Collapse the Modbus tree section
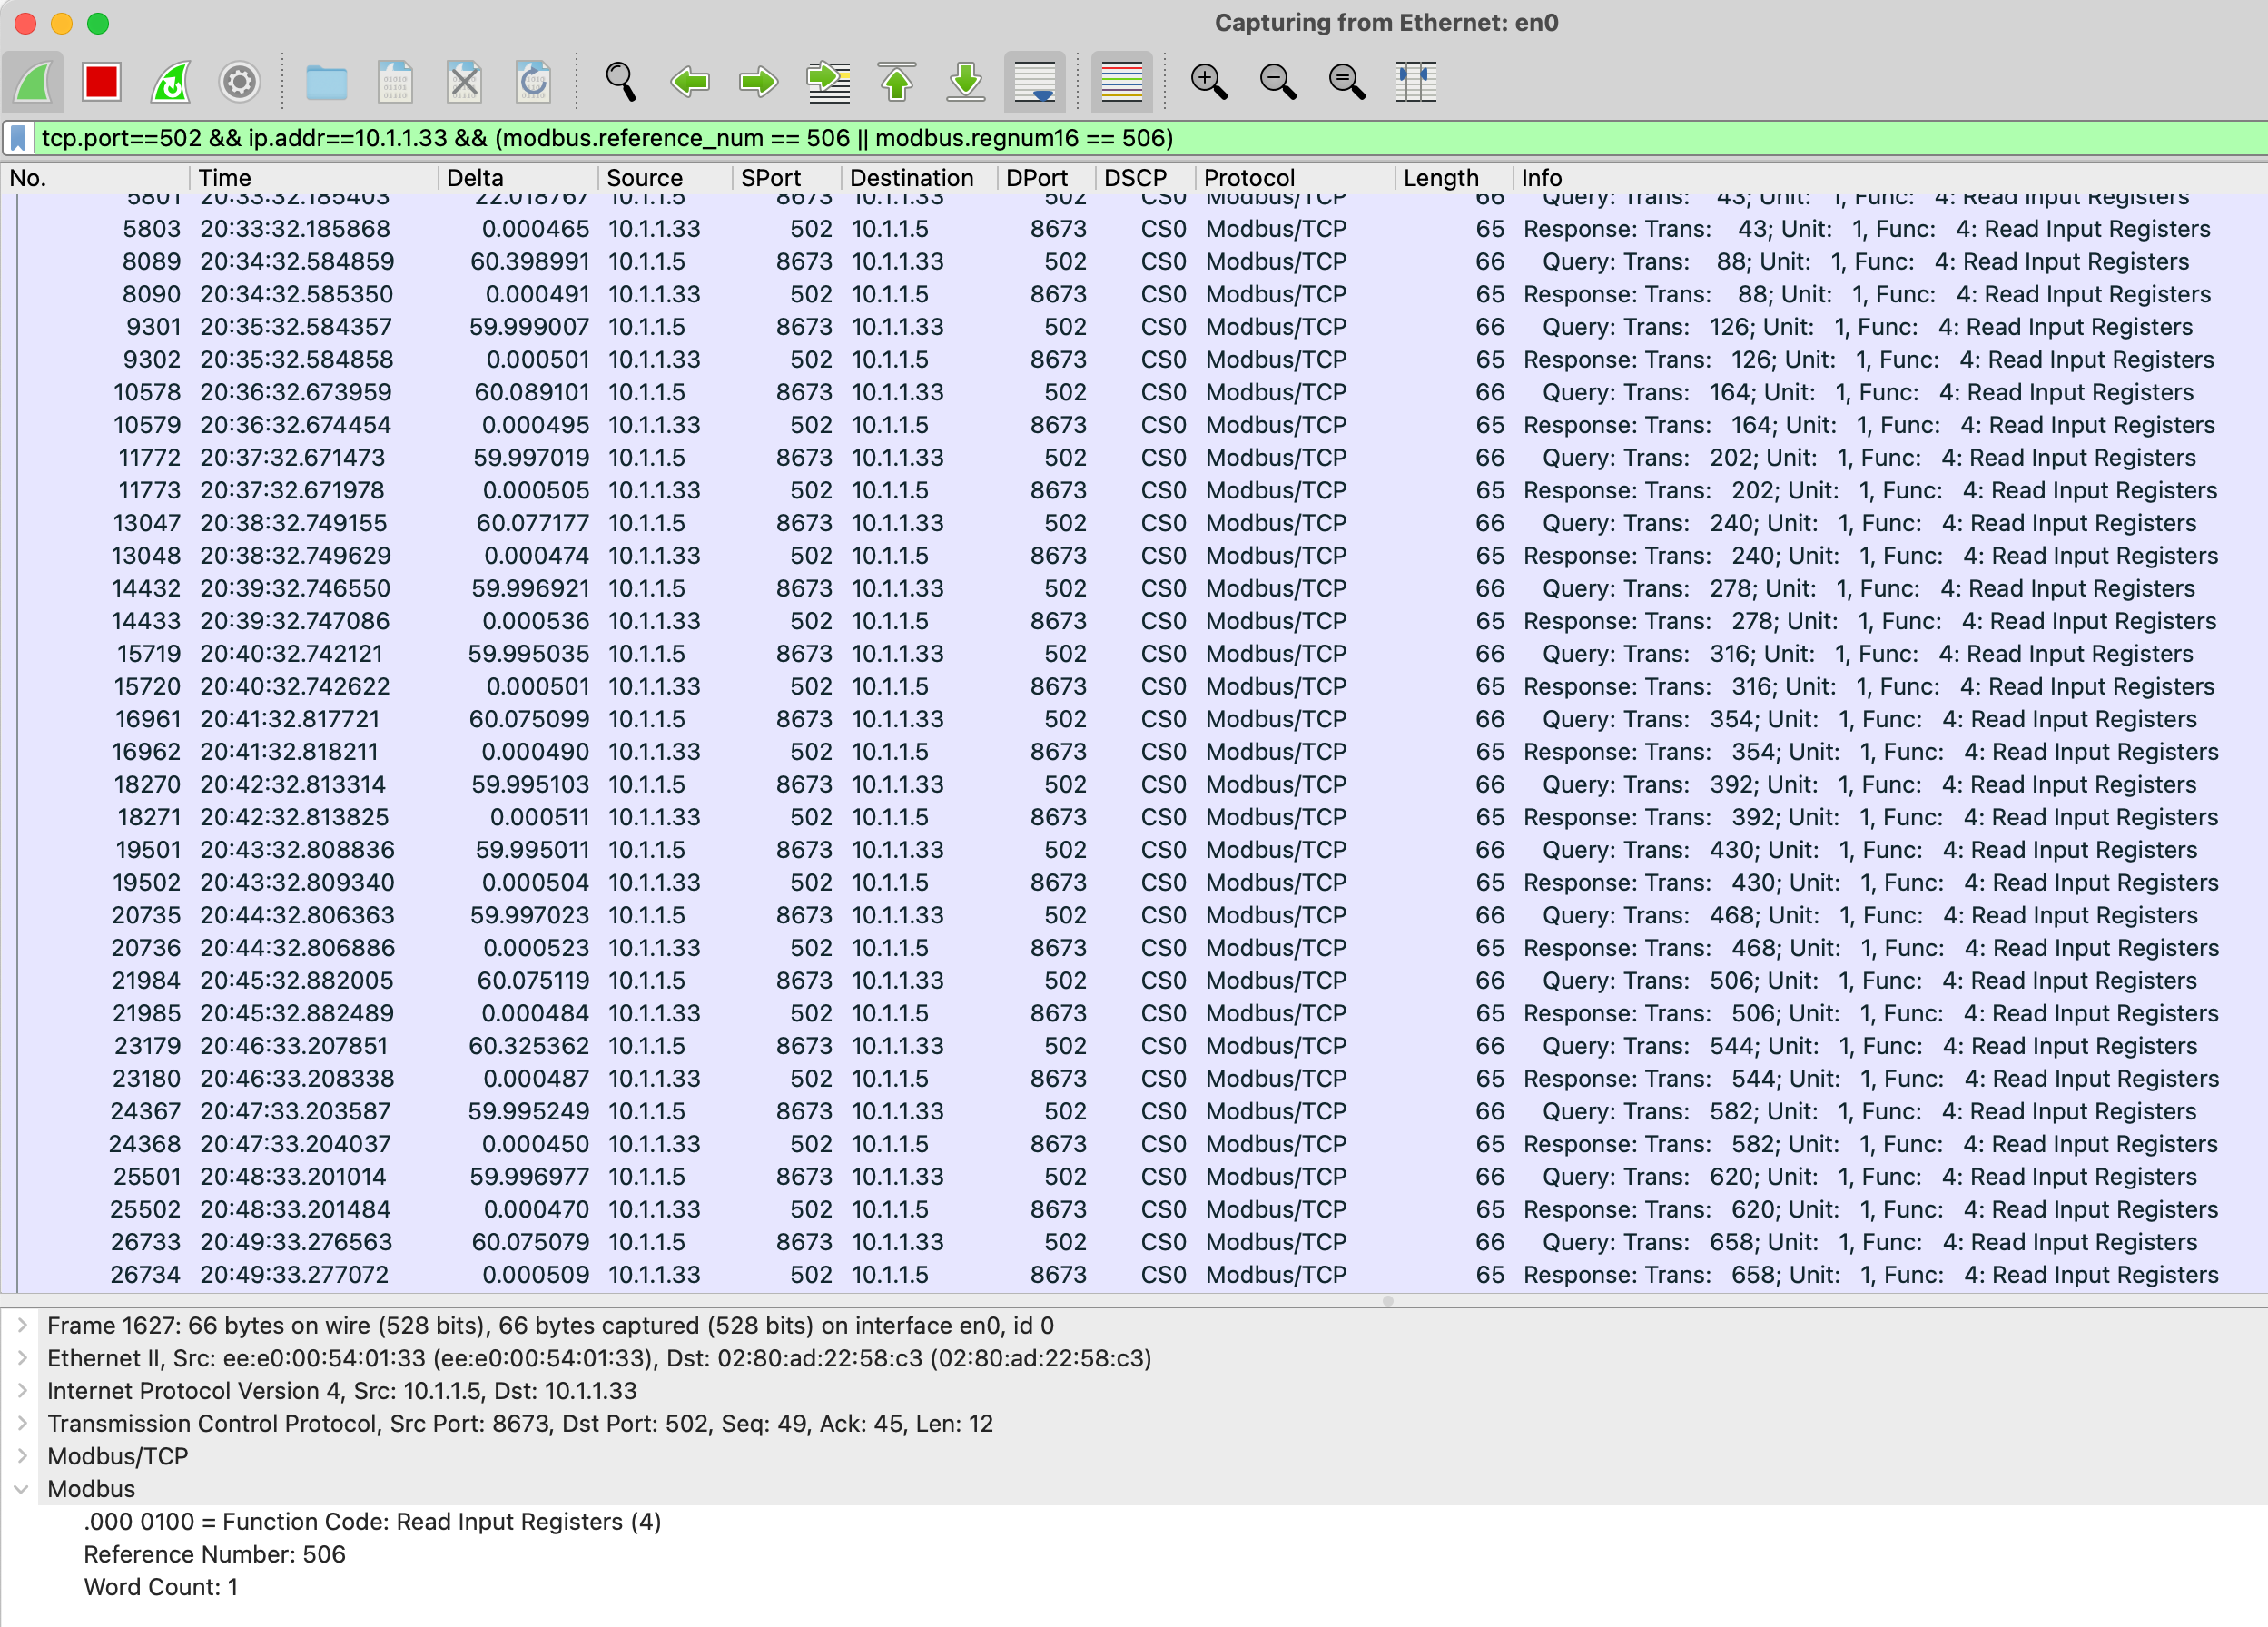The height and width of the screenshot is (1627, 2268). pos(22,1489)
